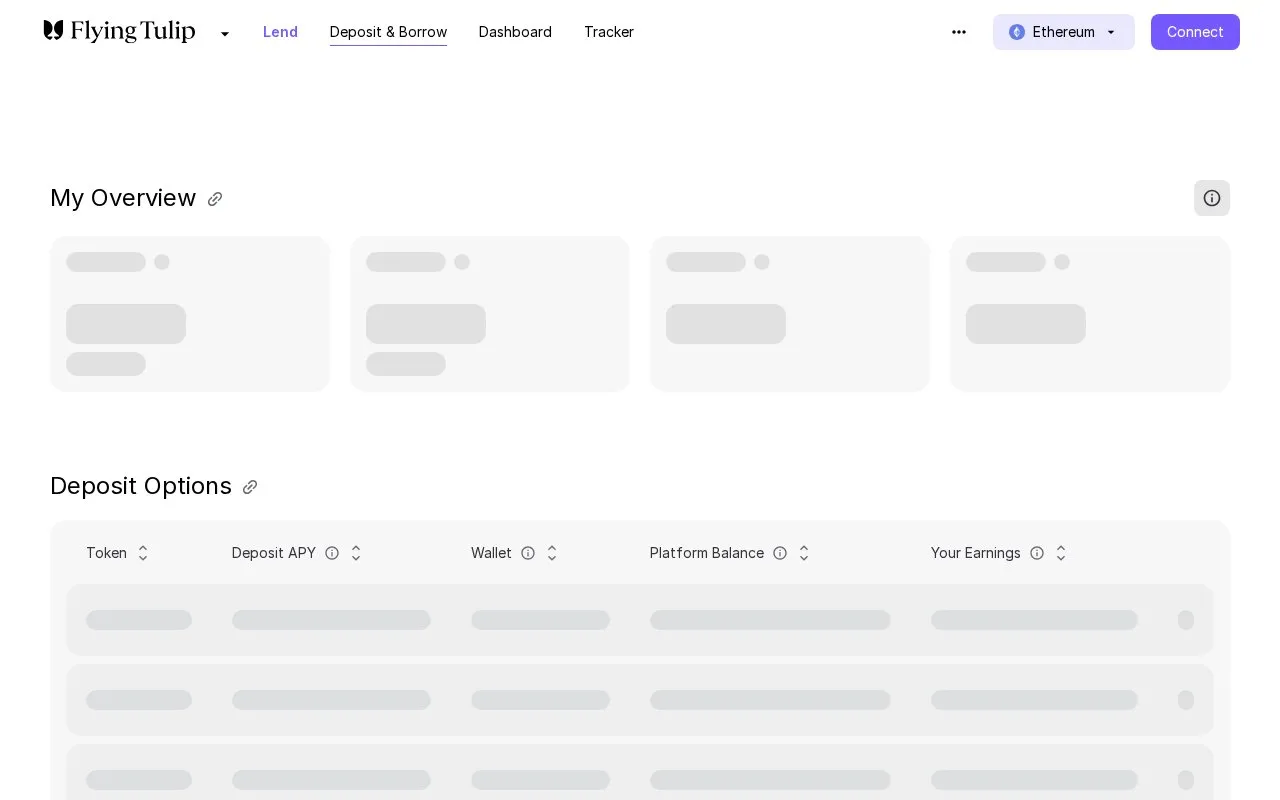Click the Platform Balance header label
Image resolution: width=1280 pixels, height=800 pixels.
[x=707, y=553]
